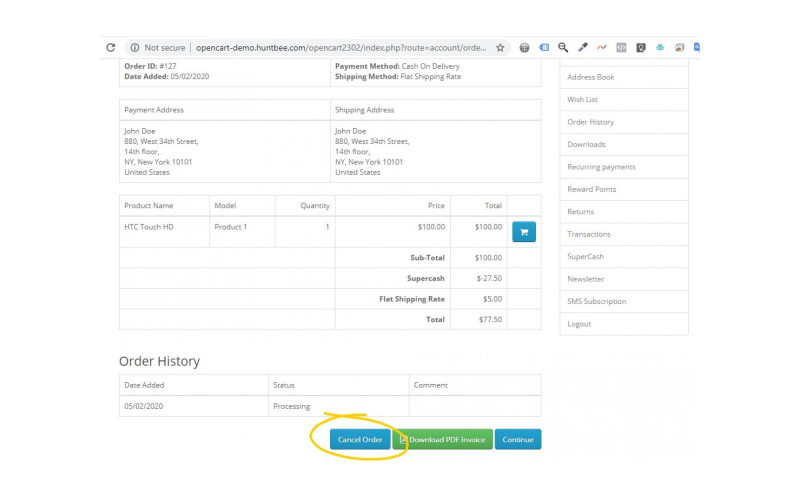Open SuperCash from the sidebar menu
The image size is (800, 500).
585,256
